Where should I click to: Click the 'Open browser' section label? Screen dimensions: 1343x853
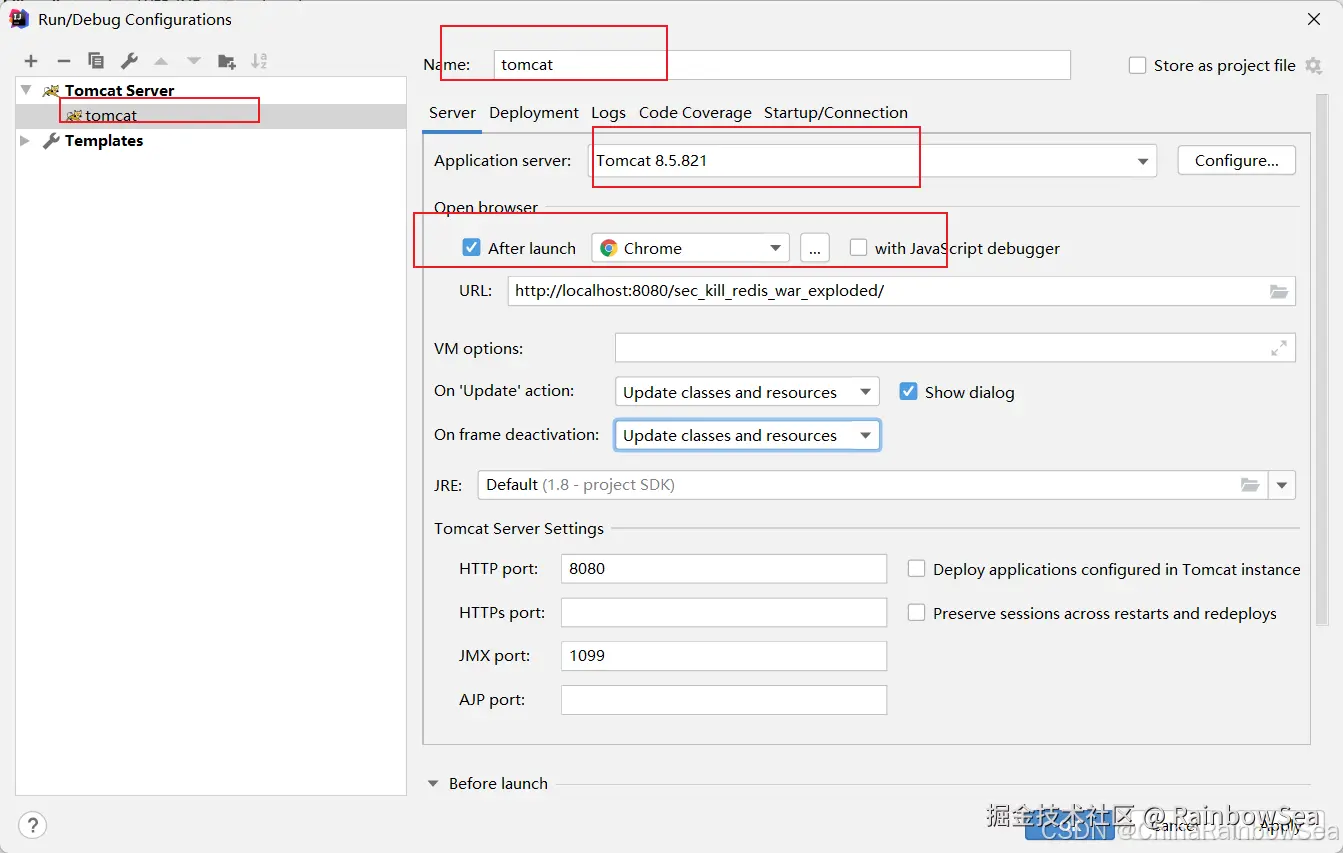pyautogui.click(x=486, y=208)
